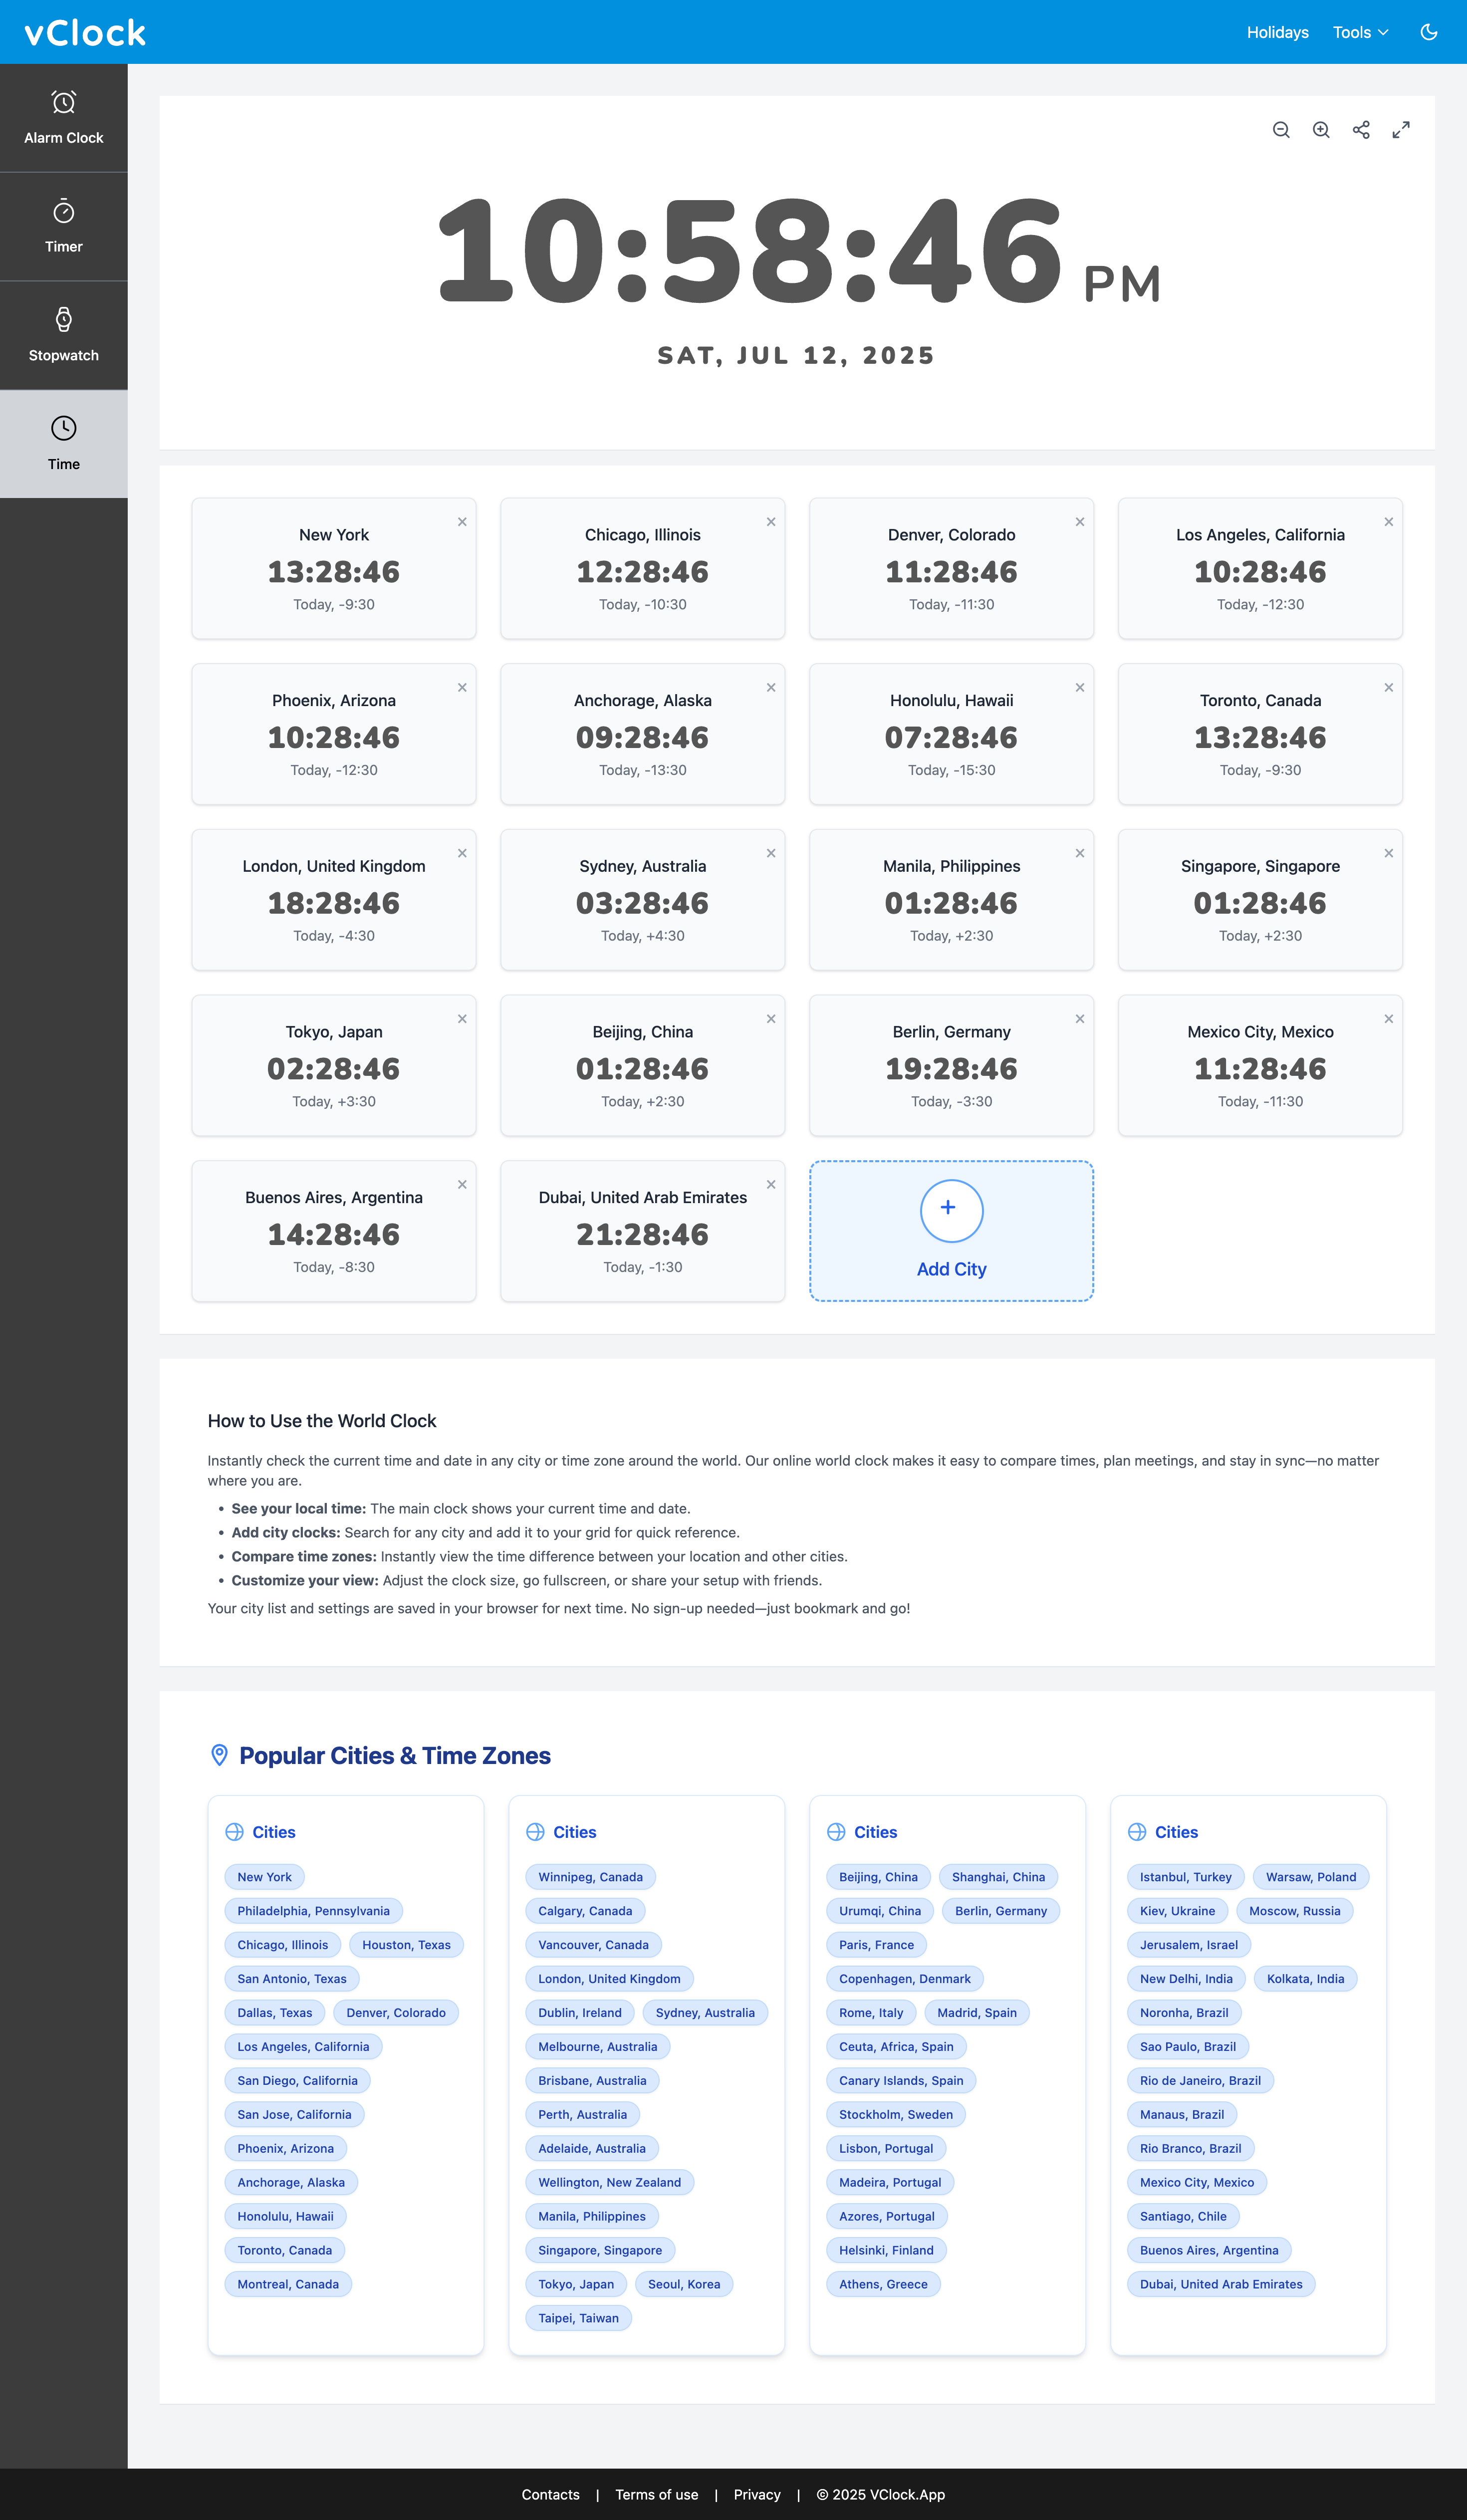Select San Diego, California city tag
The image size is (1467, 2520).
point(297,2081)
